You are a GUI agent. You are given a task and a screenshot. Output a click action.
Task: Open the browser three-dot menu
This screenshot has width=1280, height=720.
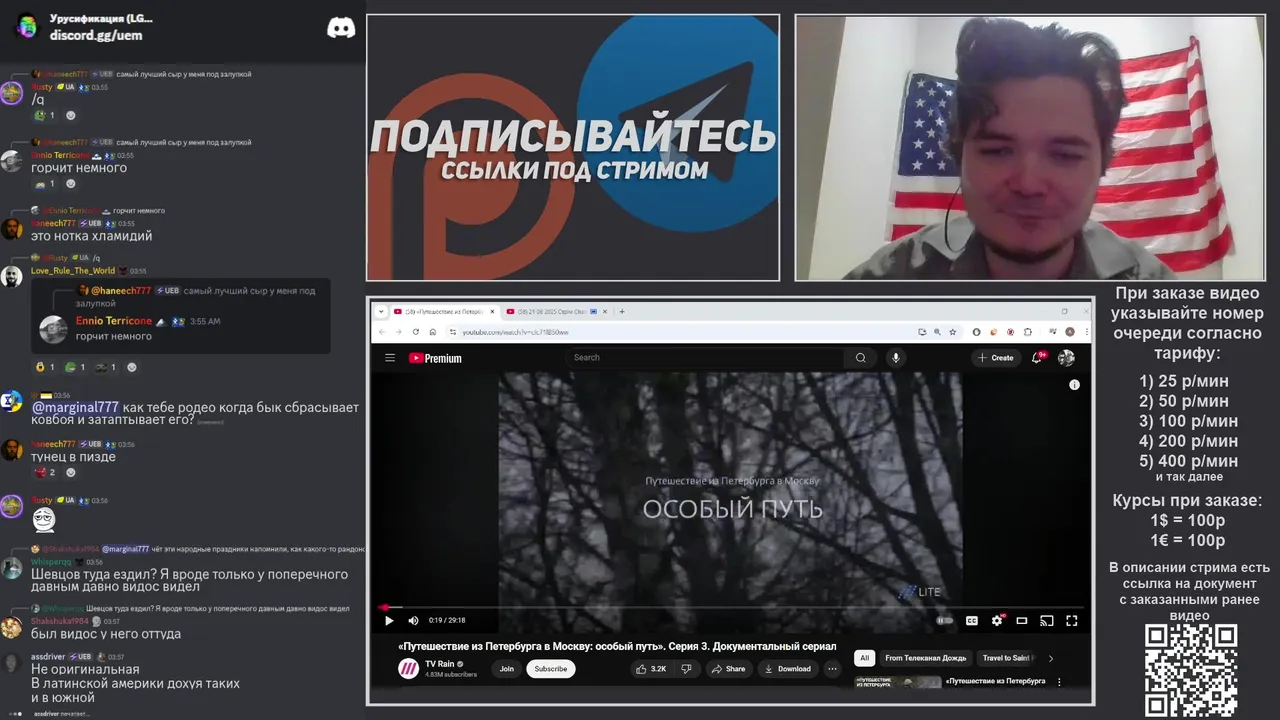1085,331
